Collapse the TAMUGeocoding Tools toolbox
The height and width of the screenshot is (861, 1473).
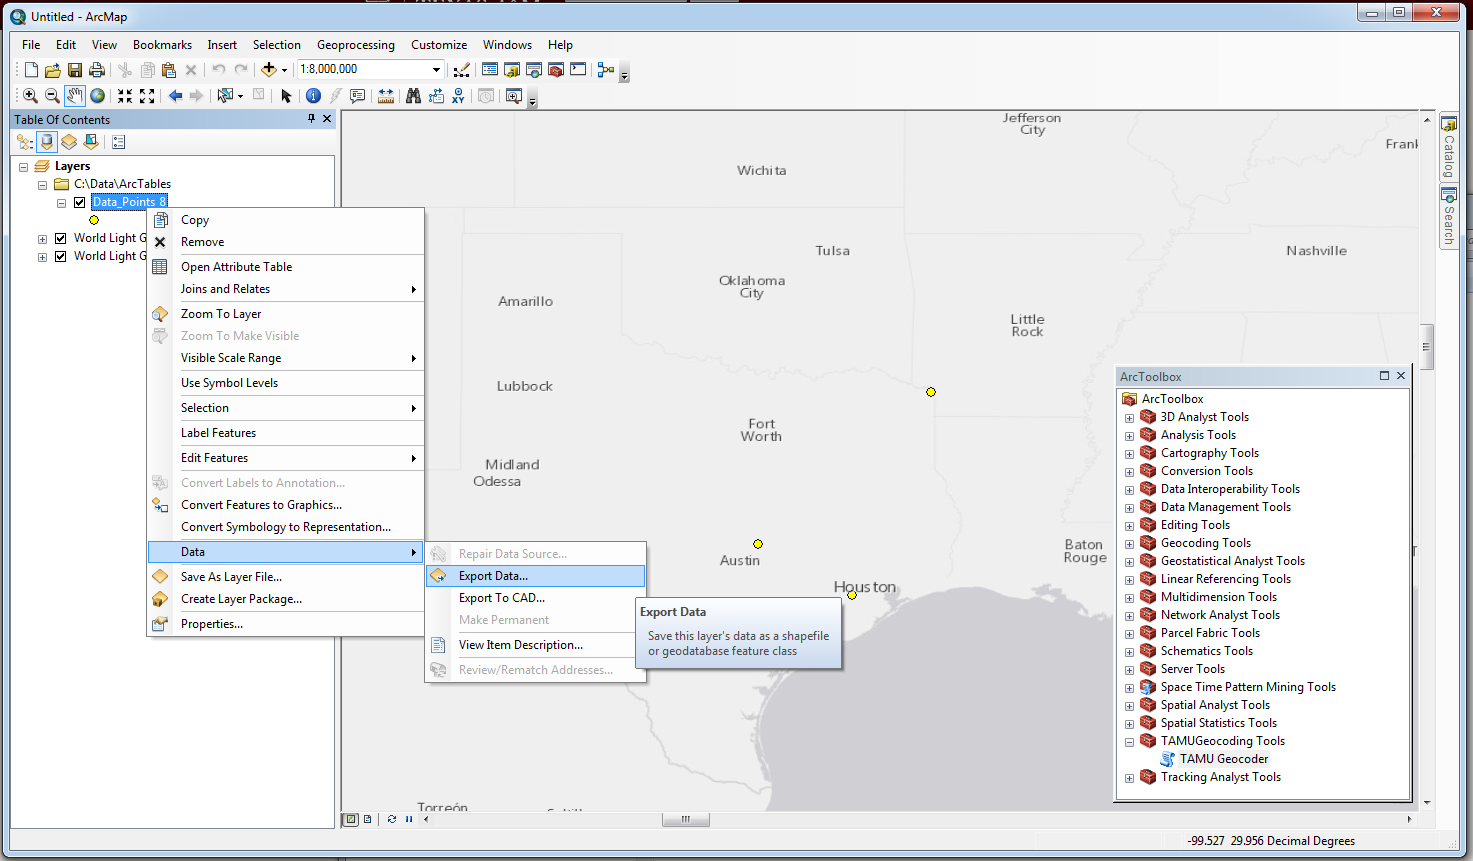(x=1129, y=742)
